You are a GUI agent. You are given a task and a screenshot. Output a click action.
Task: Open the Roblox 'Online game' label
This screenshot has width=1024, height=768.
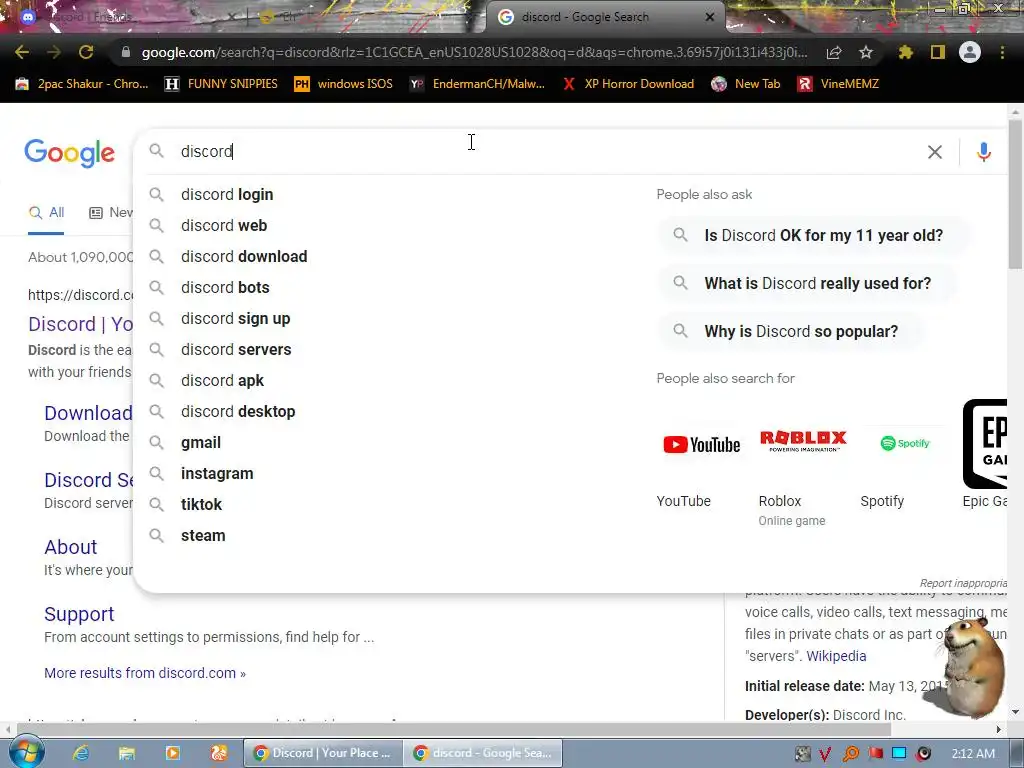792,520
